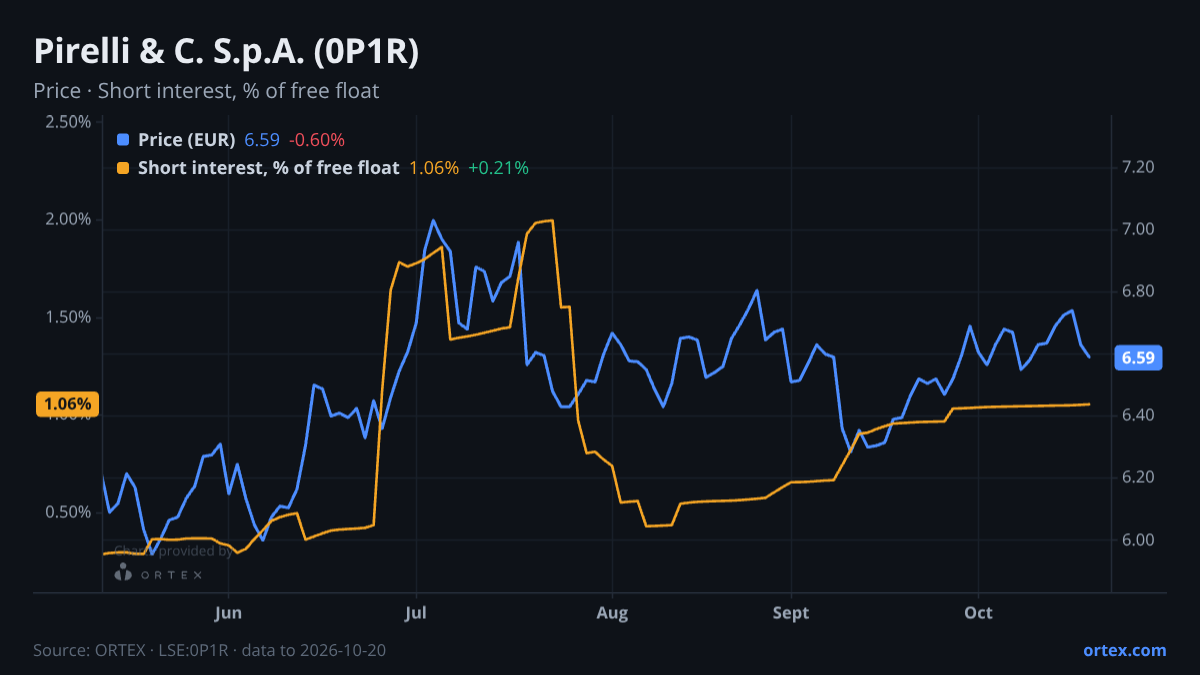Click the Sept x-axis label

tap(791, 612)
